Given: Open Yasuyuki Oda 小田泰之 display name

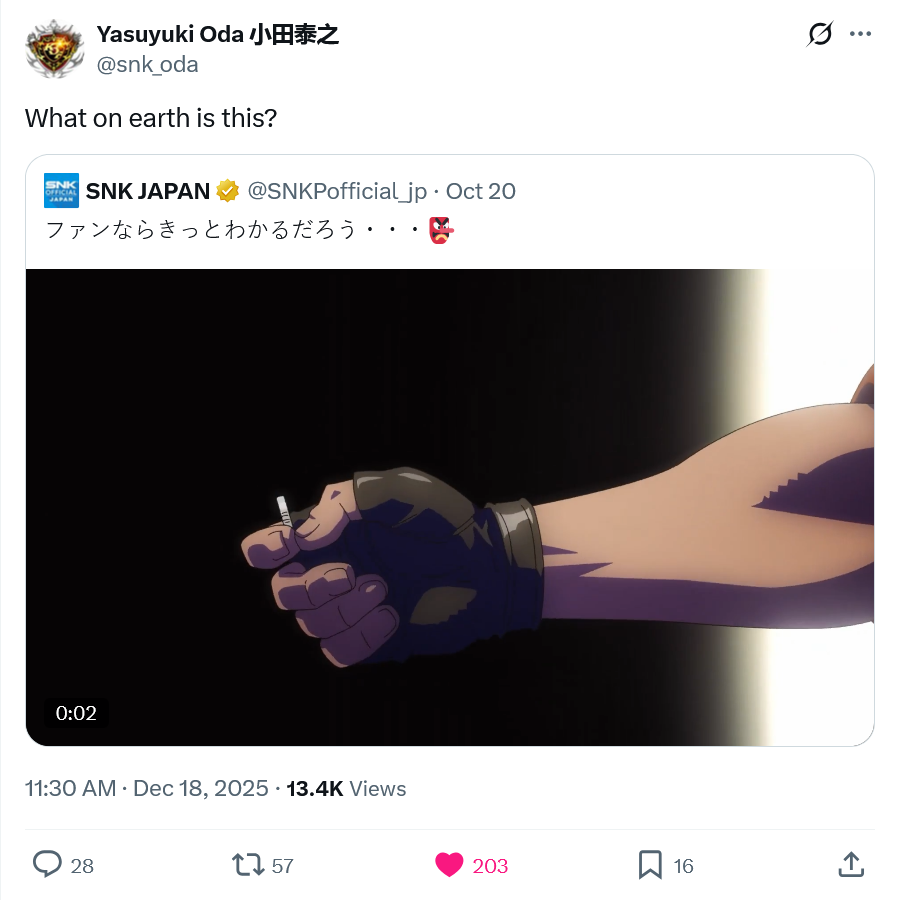Looking at the screenshot, I should (x=217, y=34).
